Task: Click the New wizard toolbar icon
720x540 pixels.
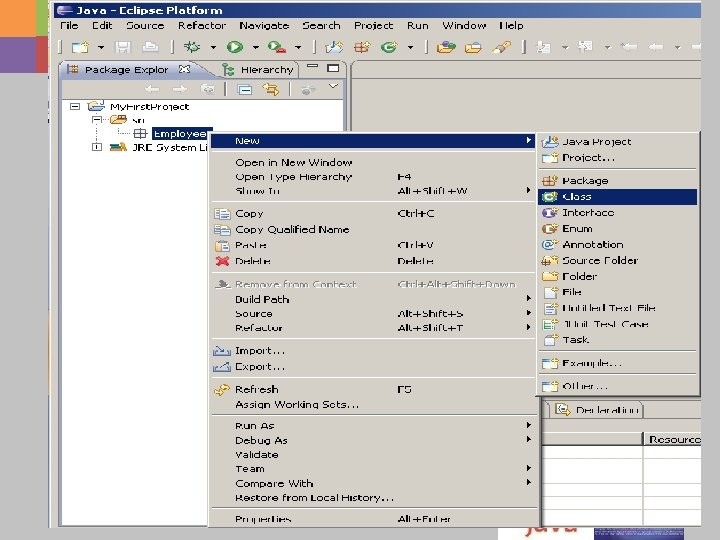Action: (x=80, y=47)
